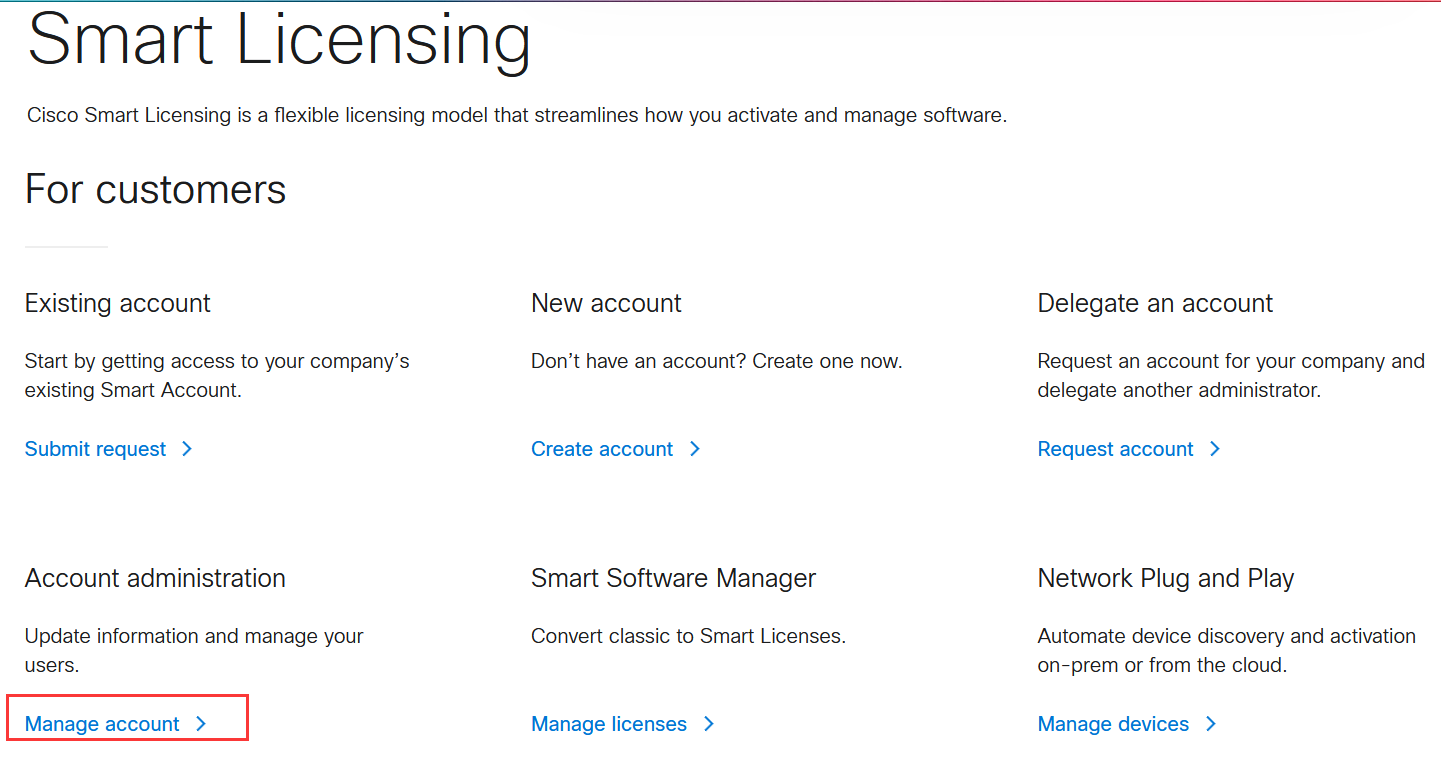Click chevron arrow beside Submit request

pos(187,449)
